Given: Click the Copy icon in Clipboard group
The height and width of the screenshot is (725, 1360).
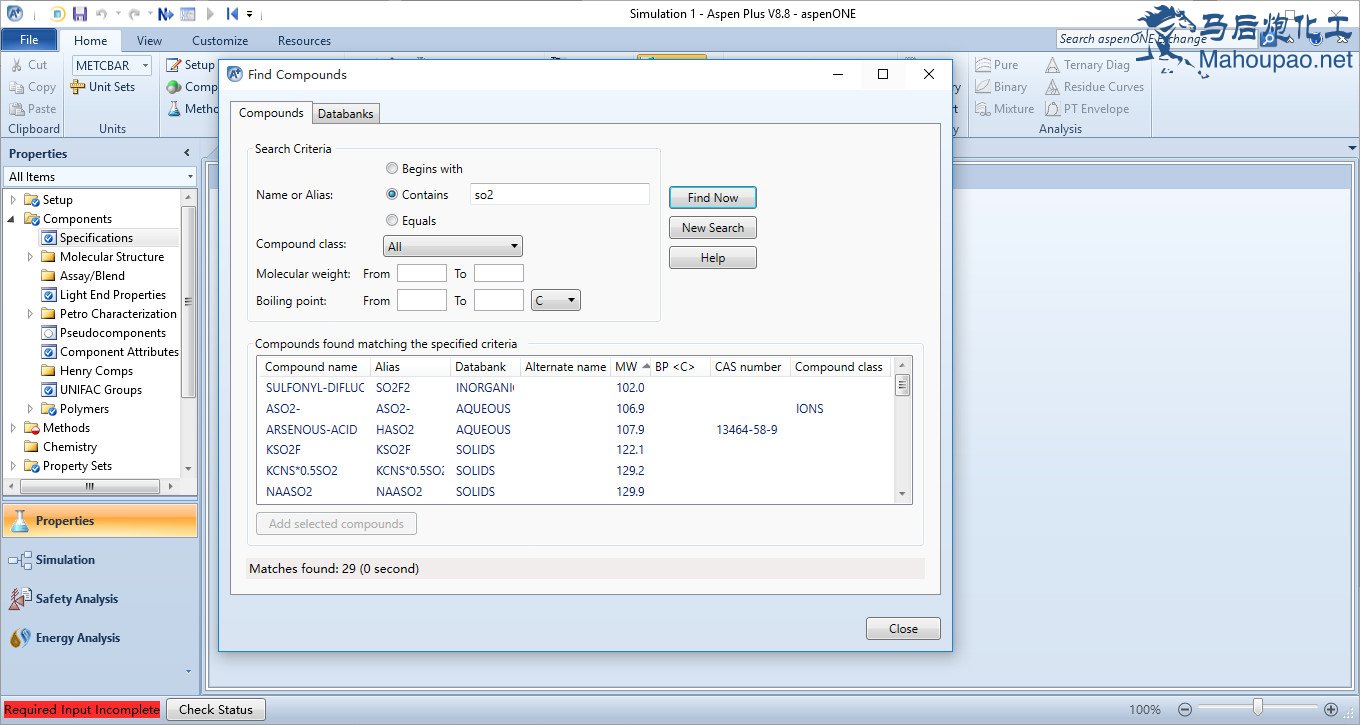Looking at the screenshot, I should point(17,87).
